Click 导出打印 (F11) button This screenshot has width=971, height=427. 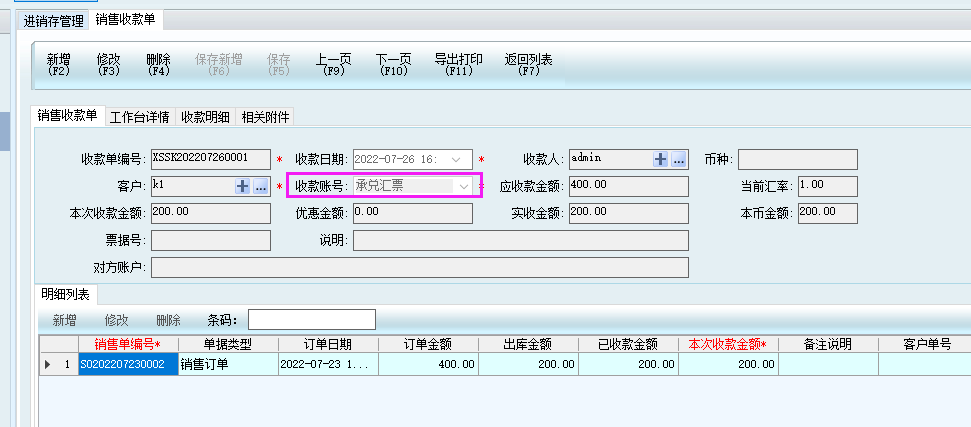click(x=459, y=64)
